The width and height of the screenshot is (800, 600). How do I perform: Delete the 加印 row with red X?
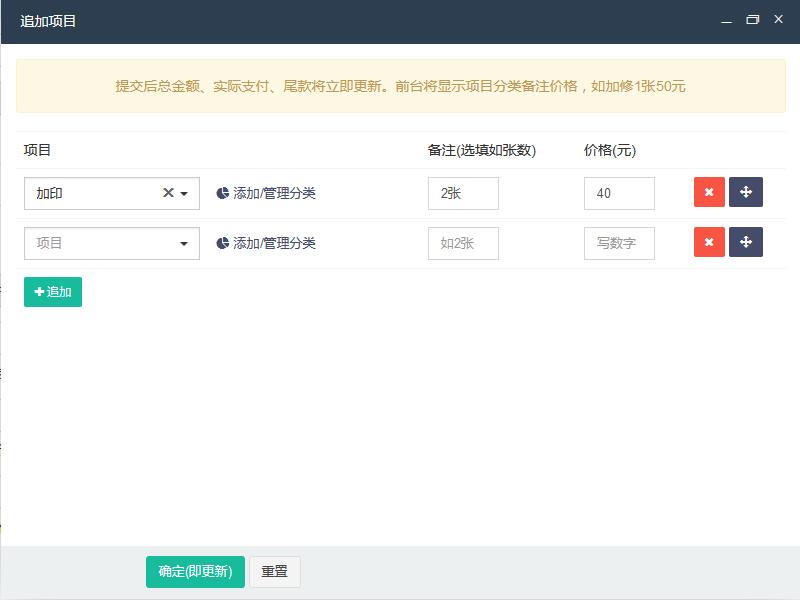pos(709,193)
